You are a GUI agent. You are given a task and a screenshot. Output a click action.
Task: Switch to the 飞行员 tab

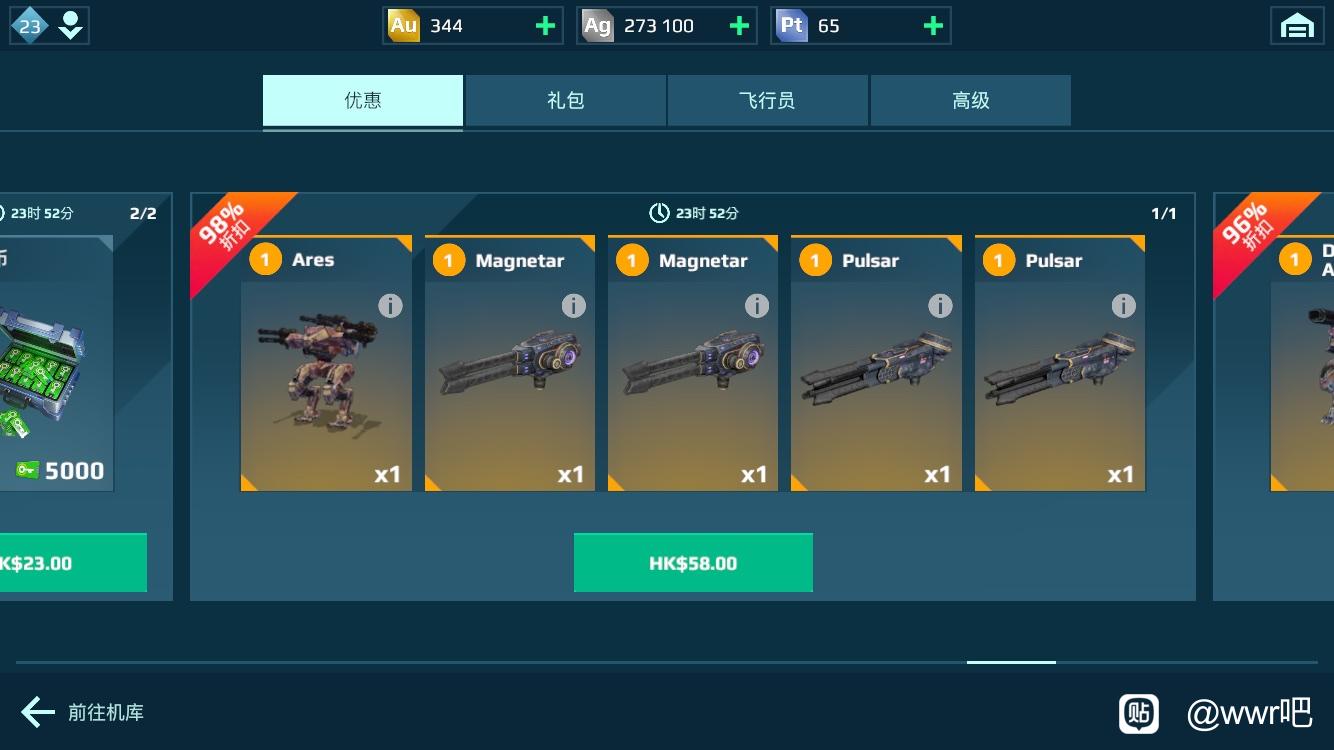(x=768, y=100)
